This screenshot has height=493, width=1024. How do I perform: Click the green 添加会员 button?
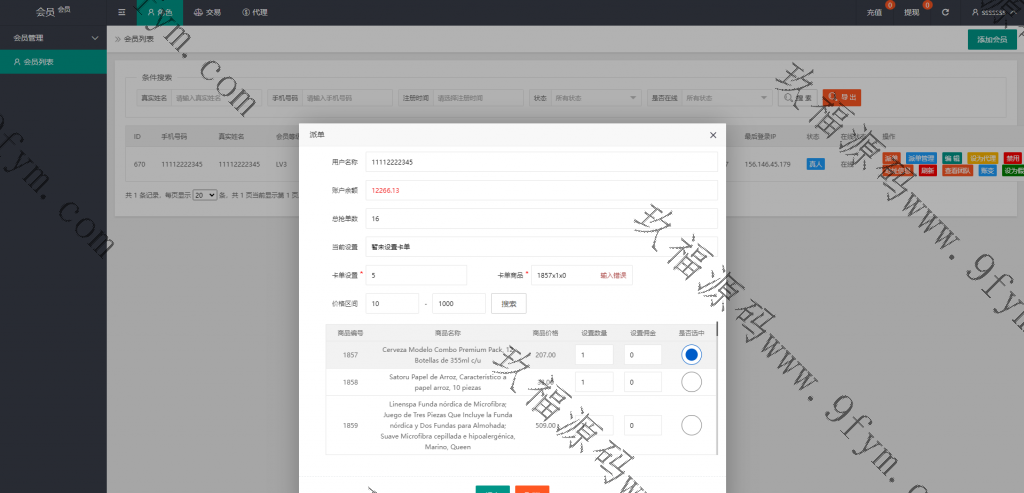tap(991, 39)
